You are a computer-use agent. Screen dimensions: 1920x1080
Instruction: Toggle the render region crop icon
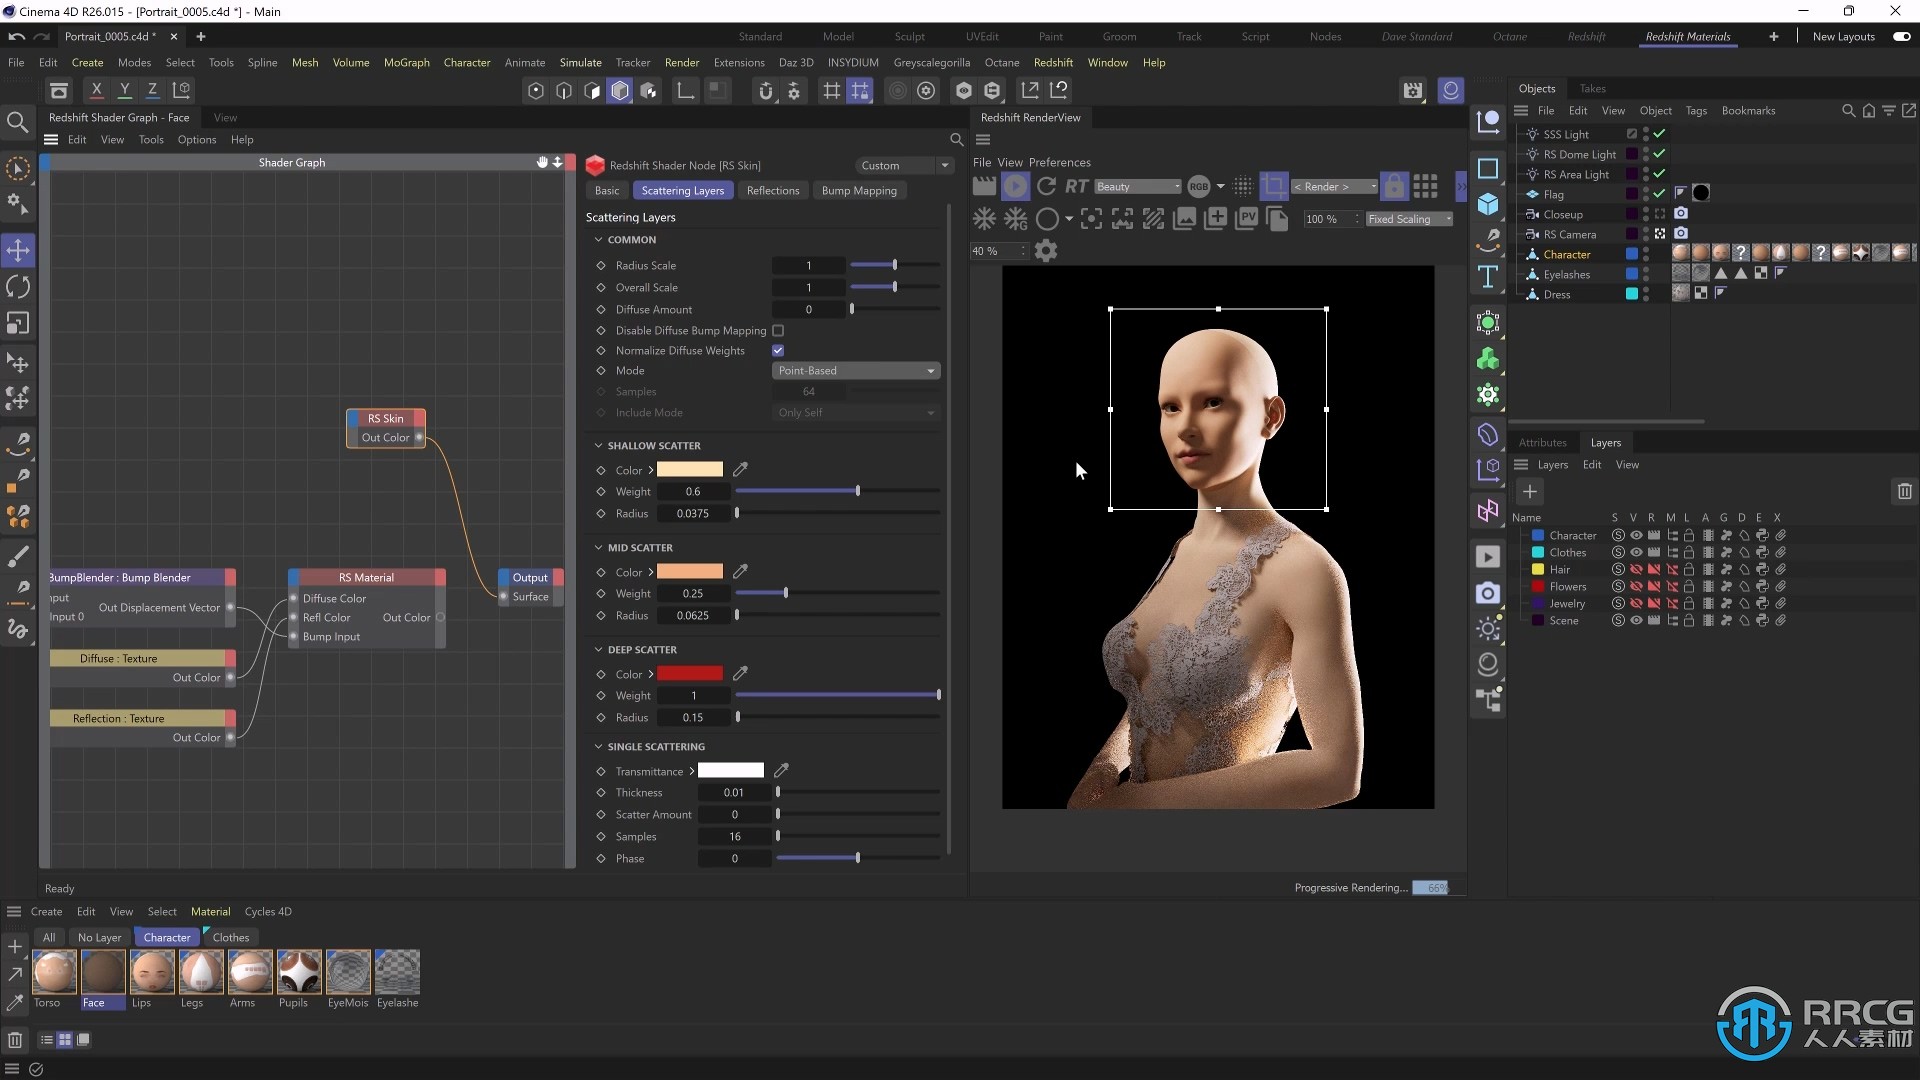click(1274, 186)
